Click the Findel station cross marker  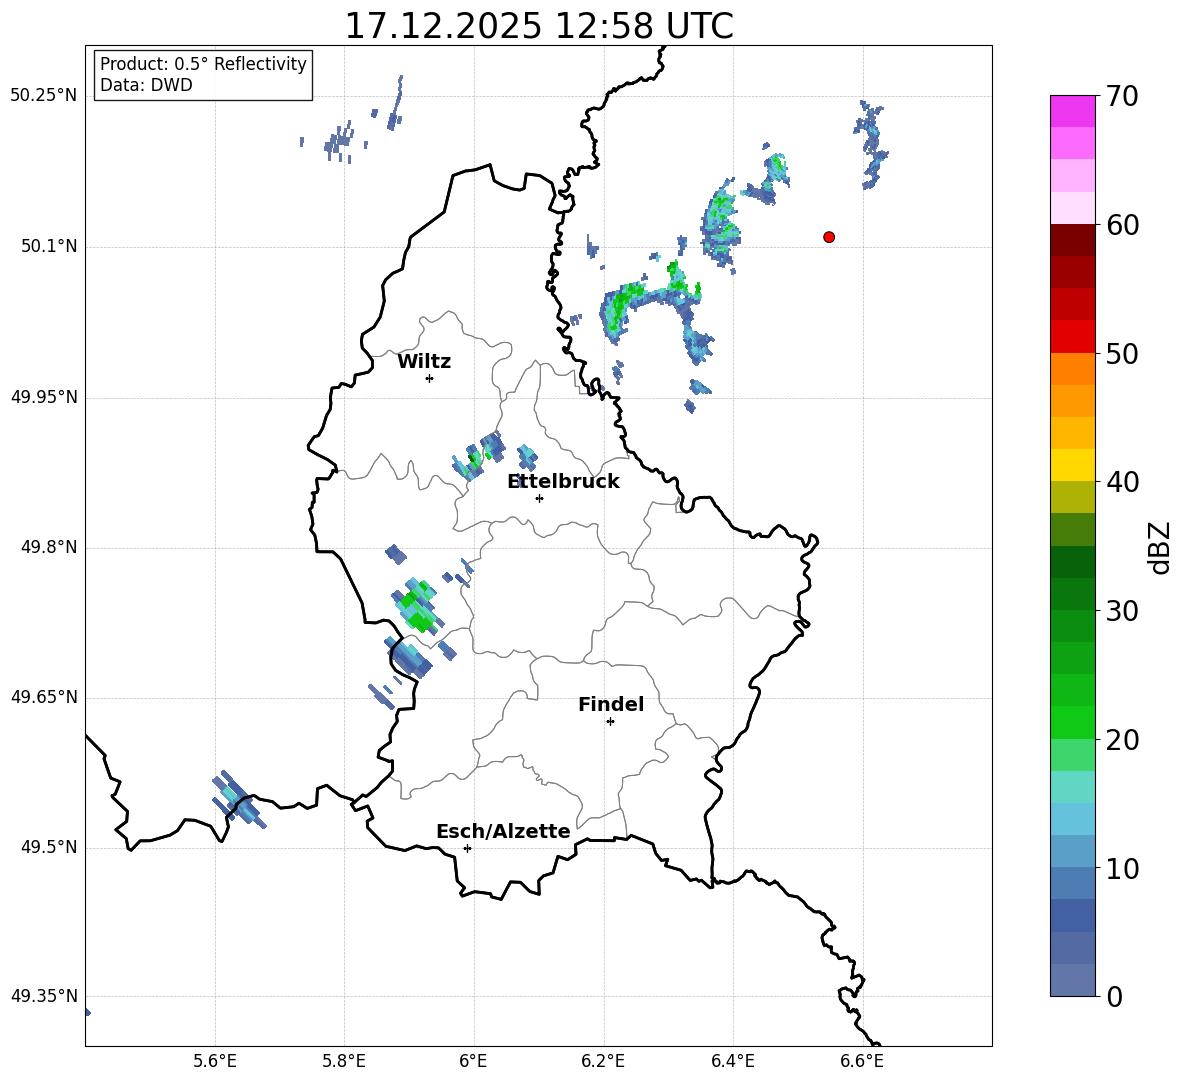610,721
